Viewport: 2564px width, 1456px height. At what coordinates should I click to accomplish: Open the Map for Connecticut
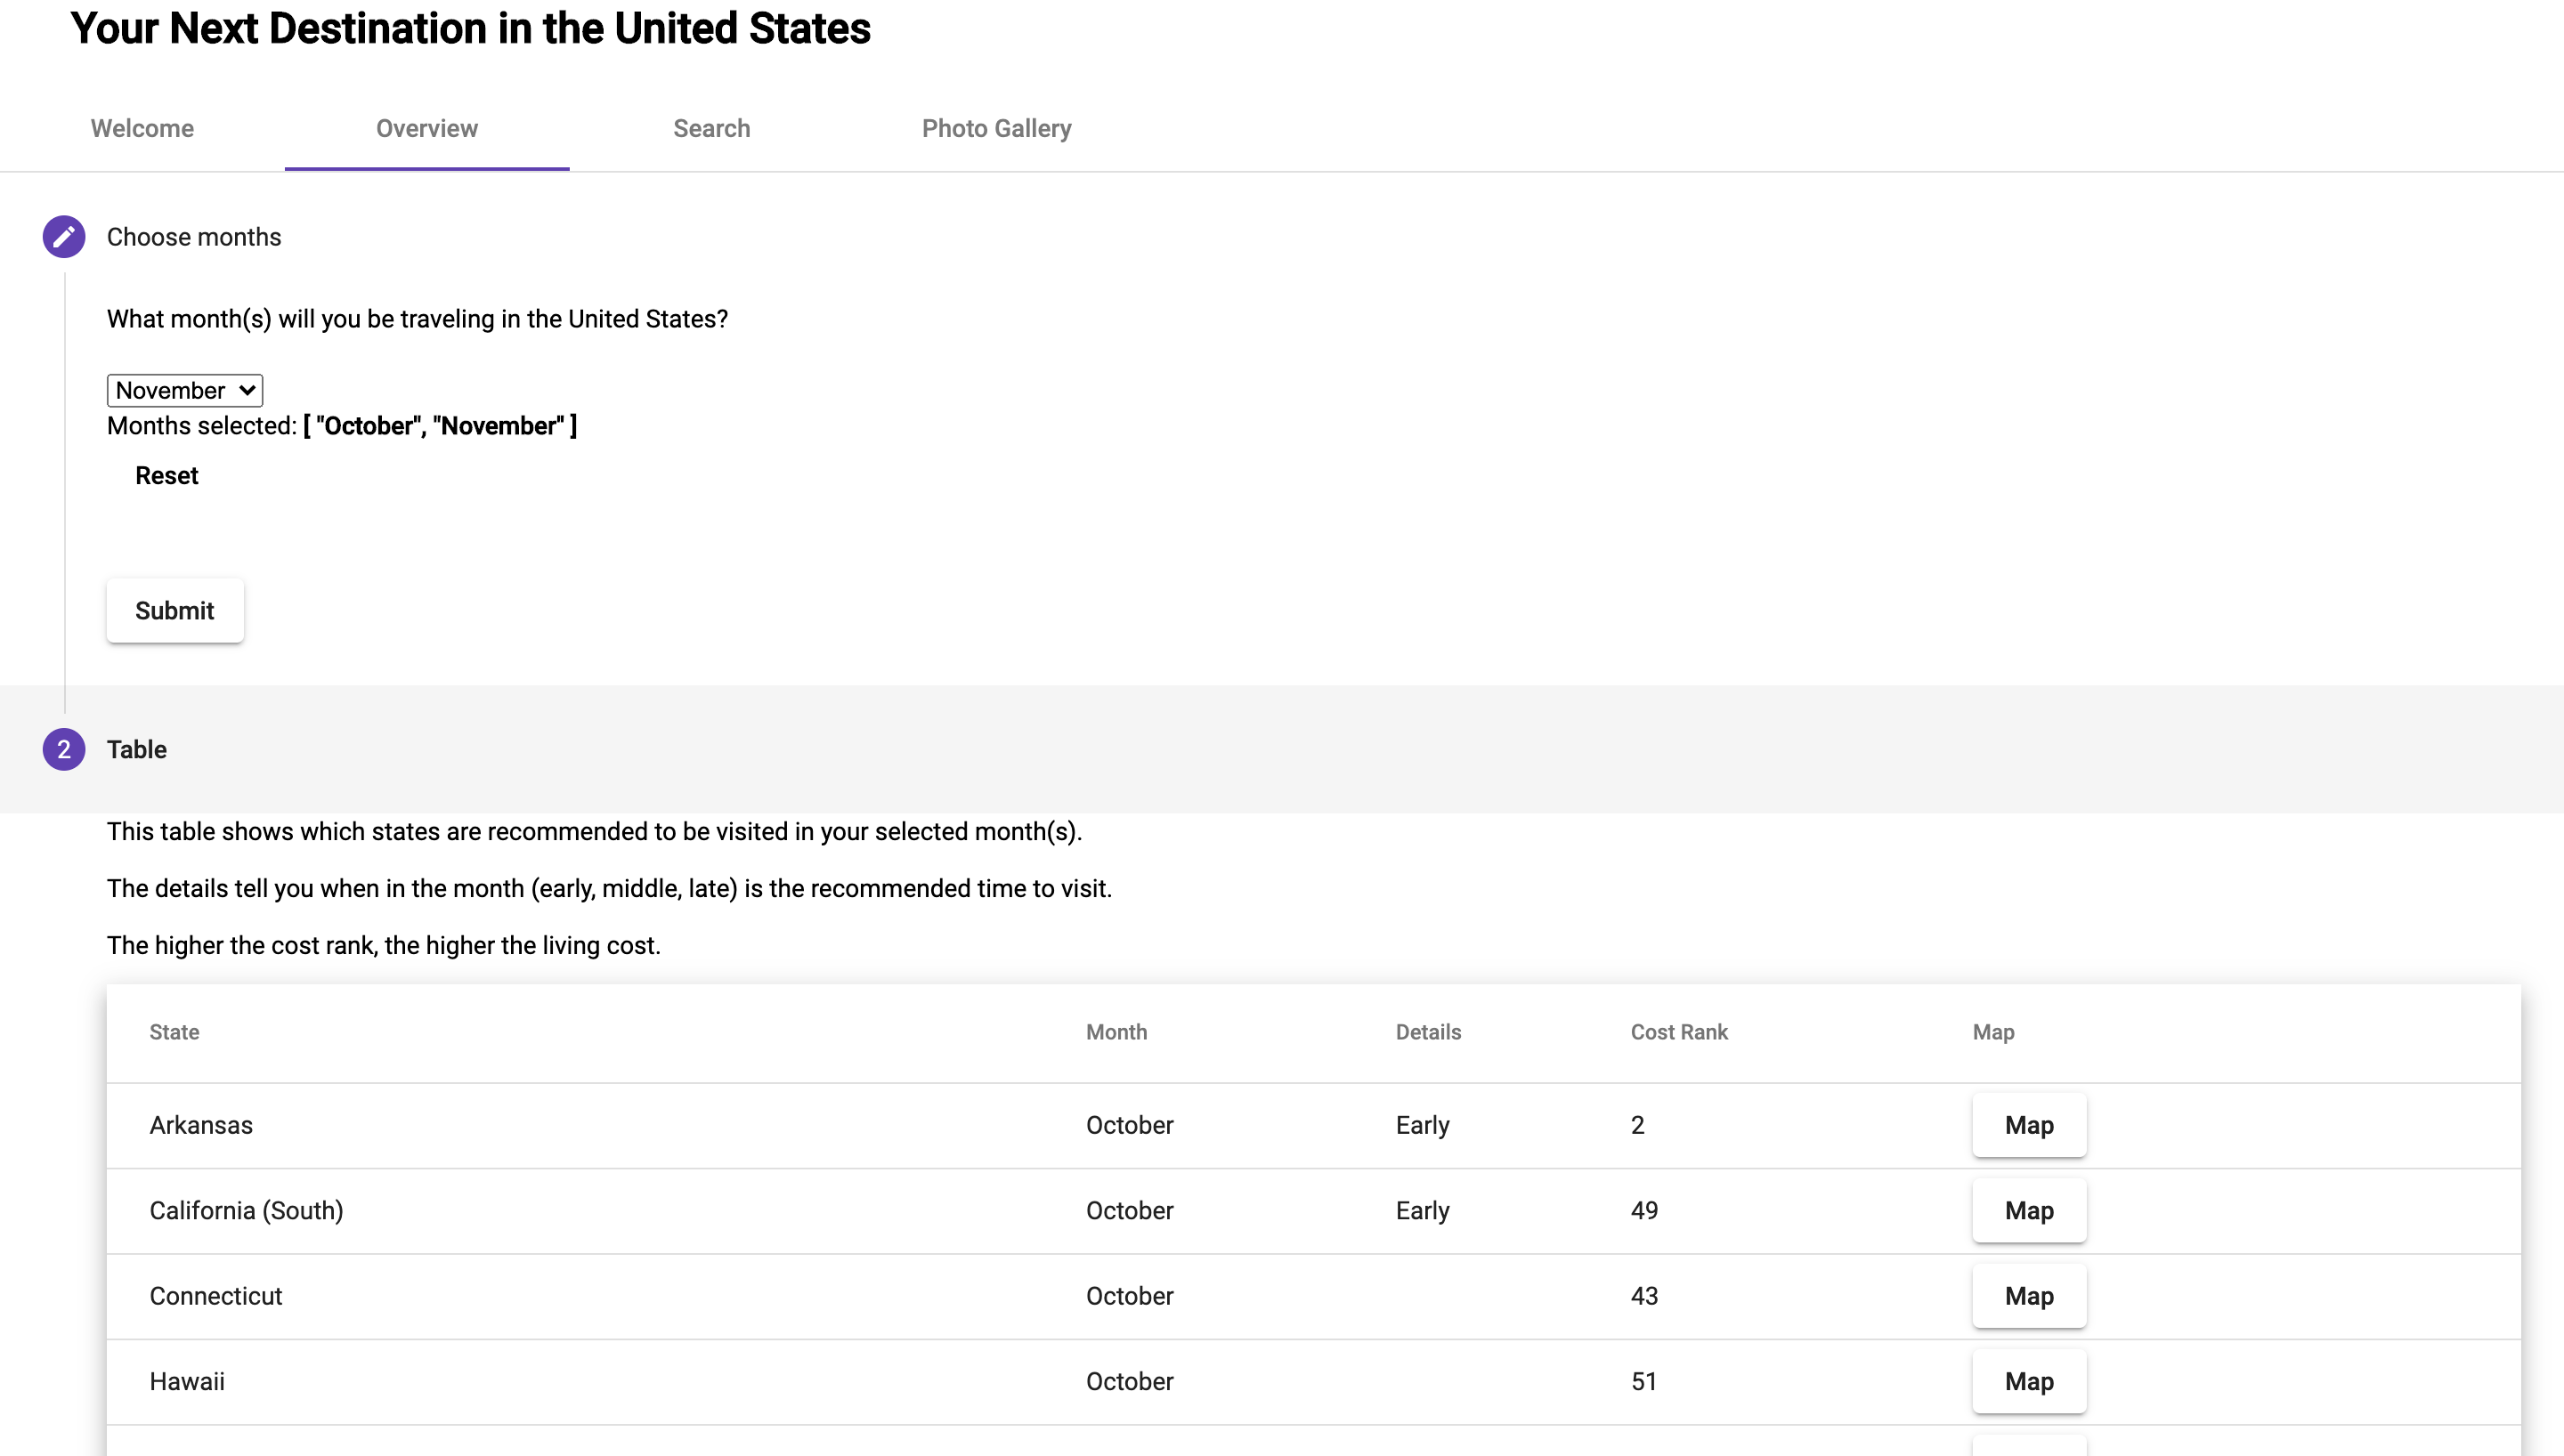click(2028, 1296)
